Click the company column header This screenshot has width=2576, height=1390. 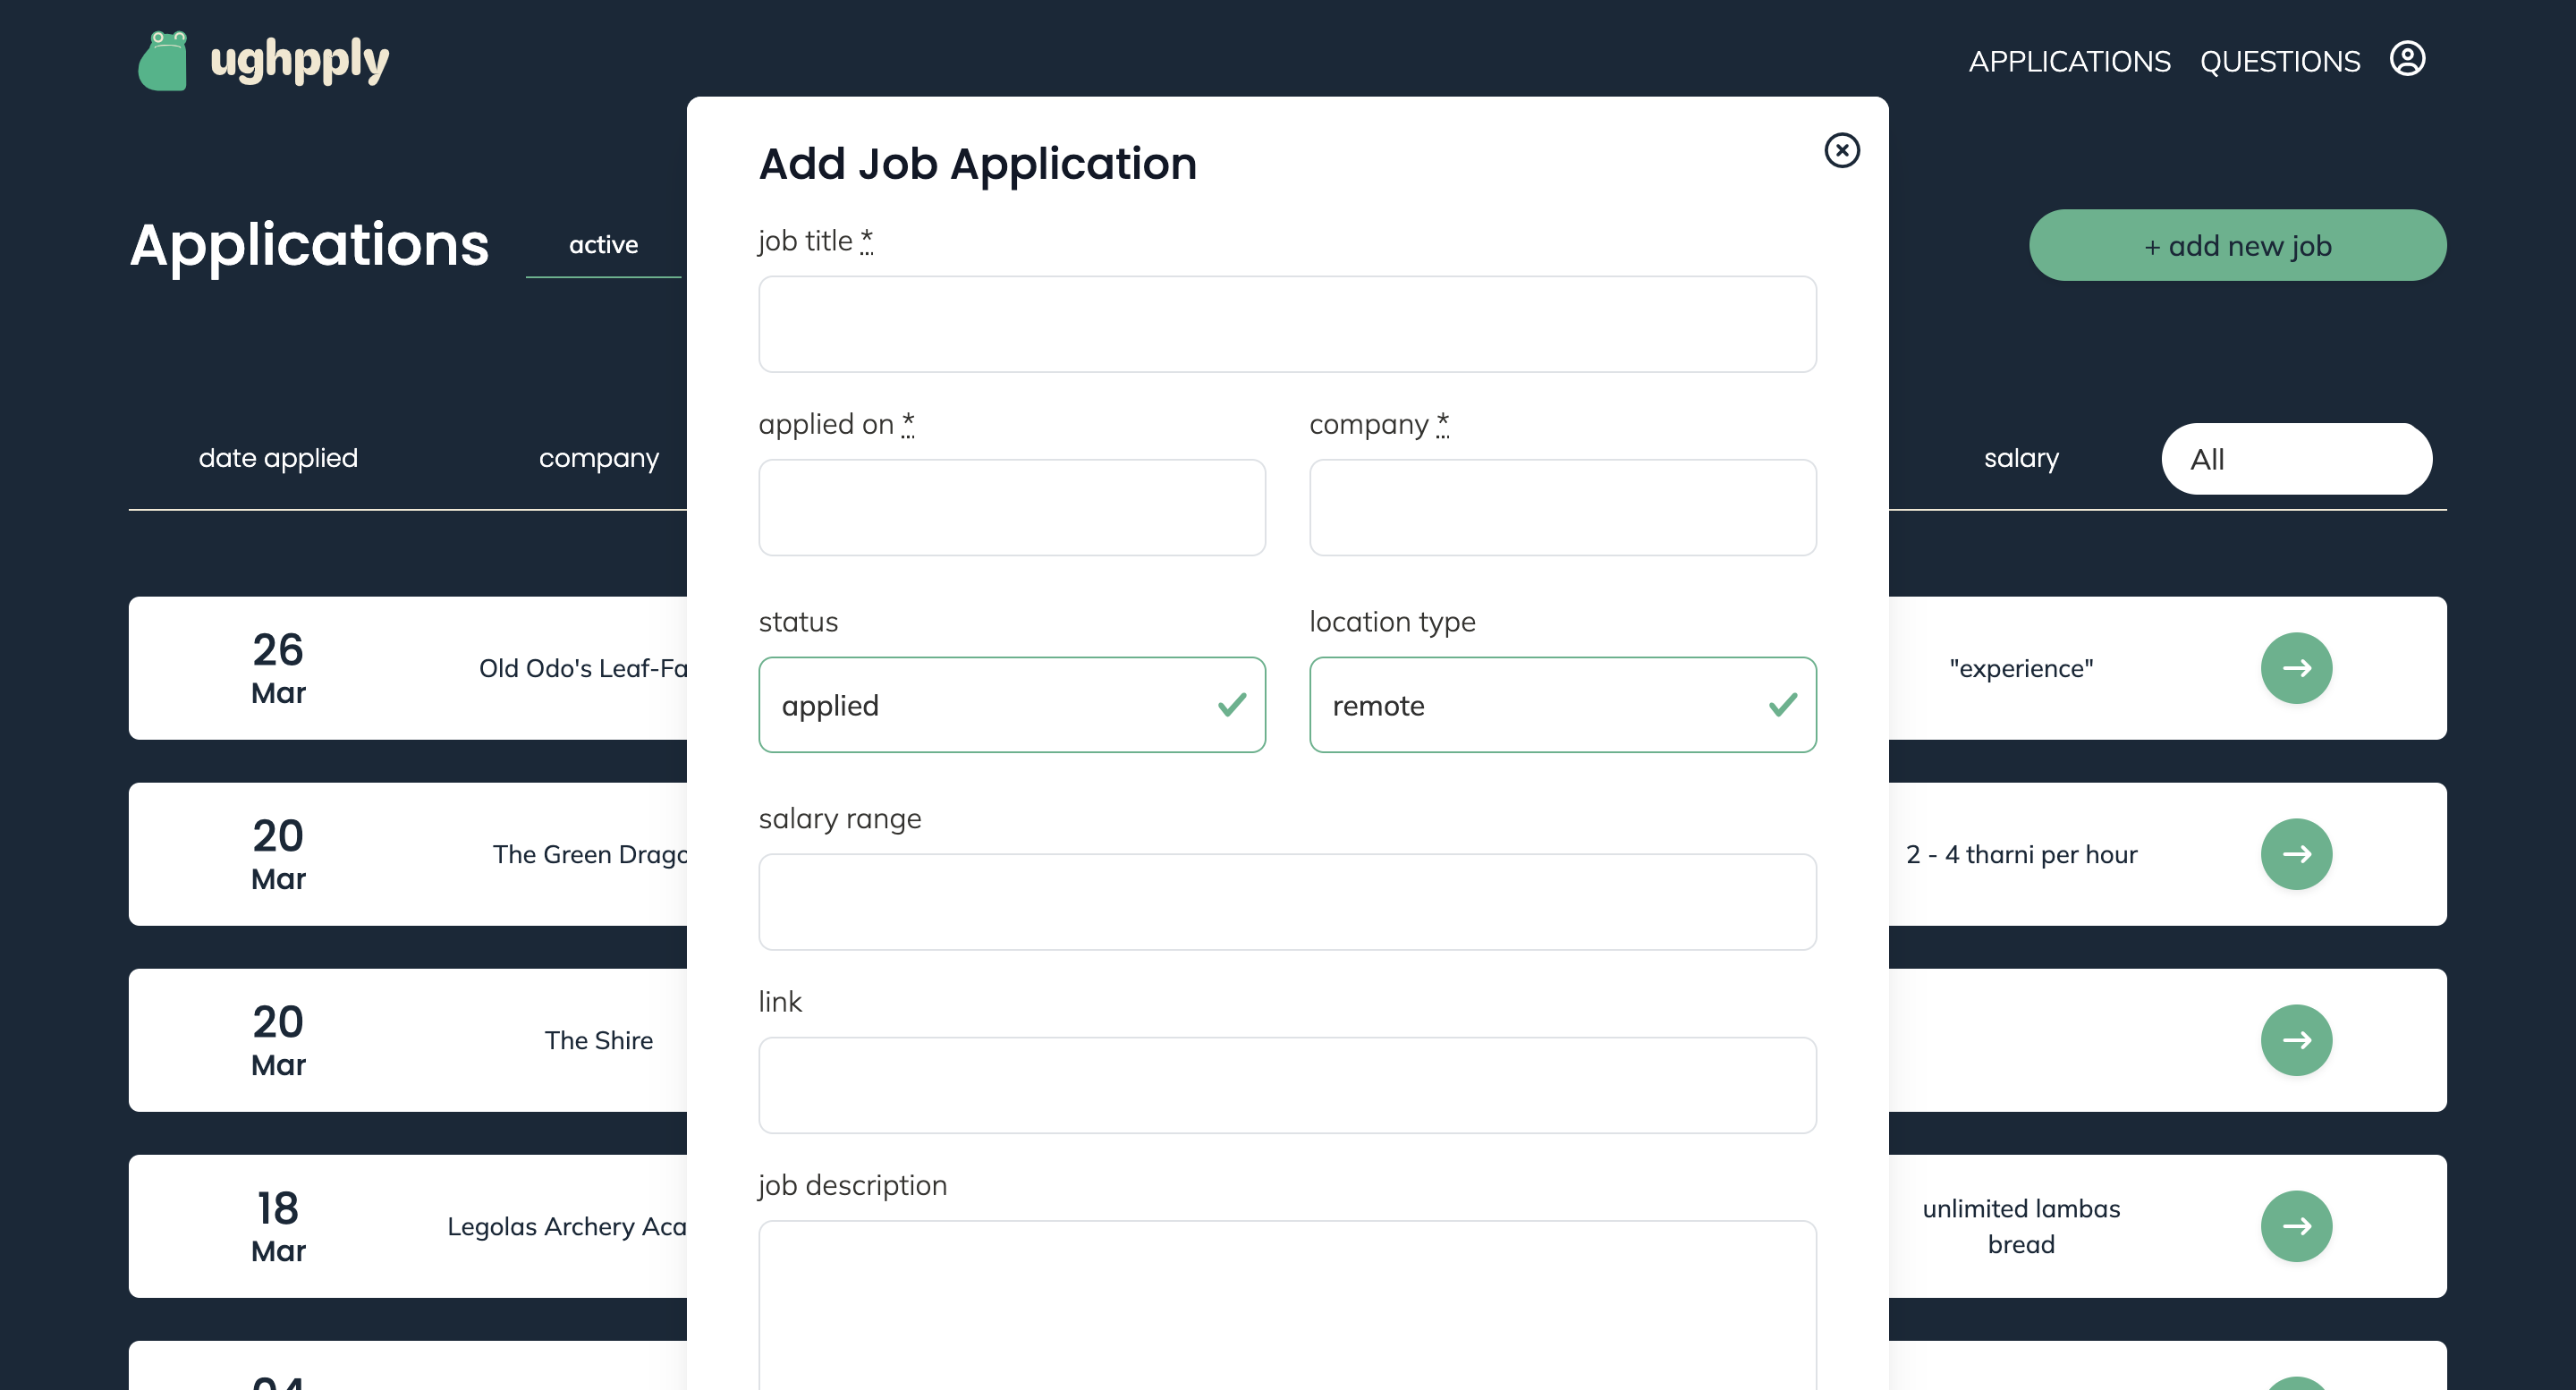599,458
